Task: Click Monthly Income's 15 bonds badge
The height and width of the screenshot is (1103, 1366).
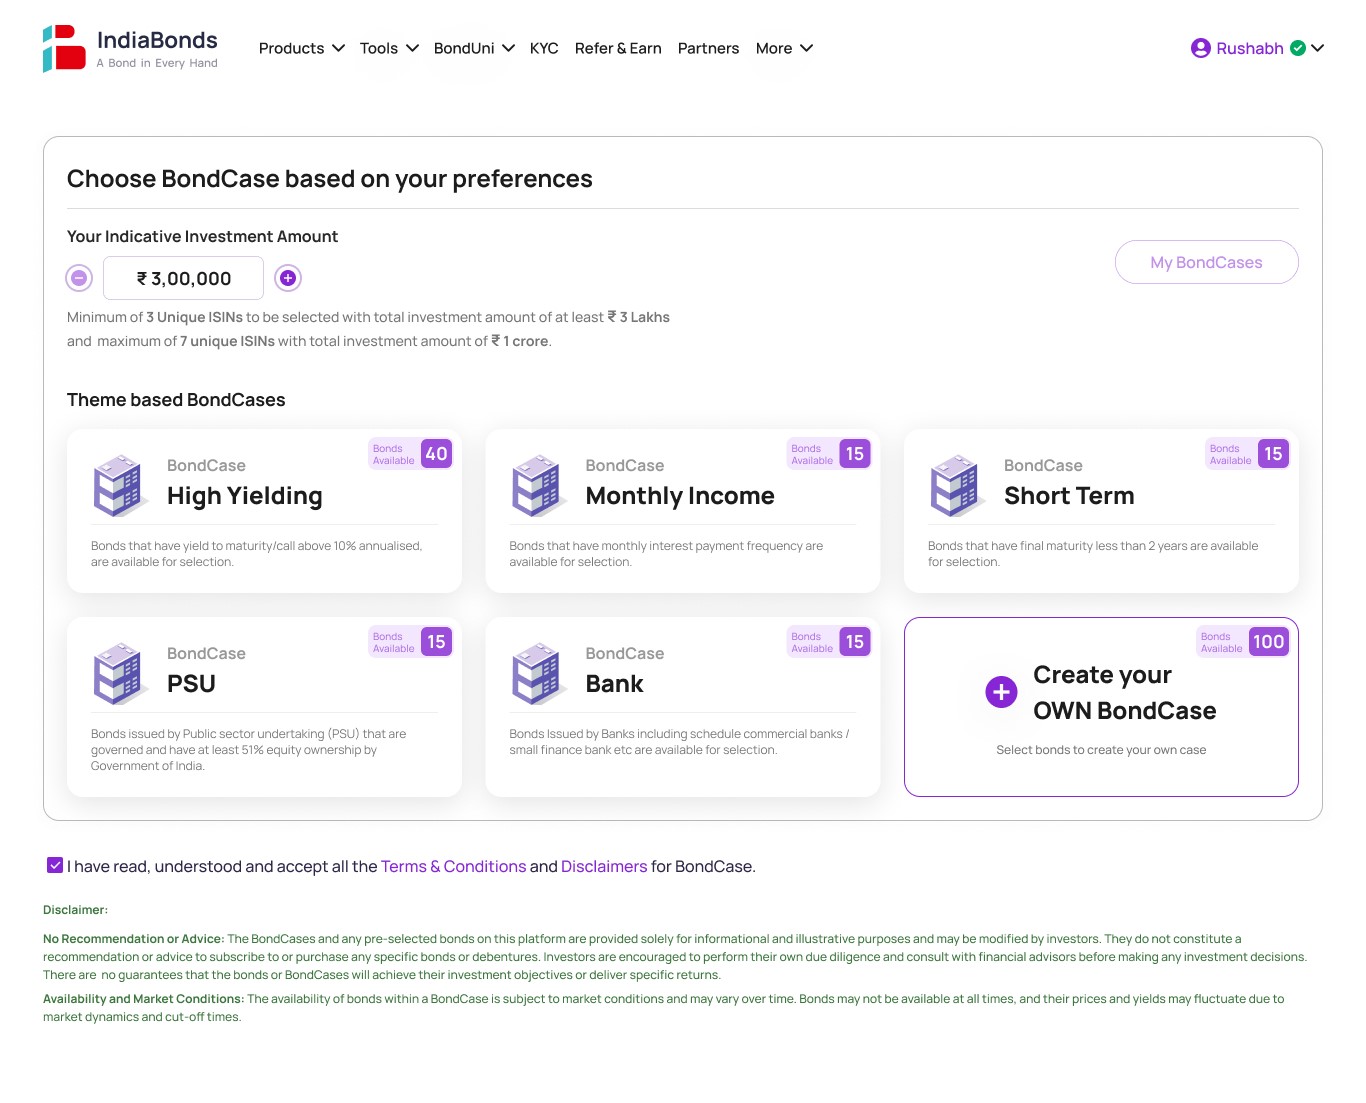Action: [x=829, y=454]
